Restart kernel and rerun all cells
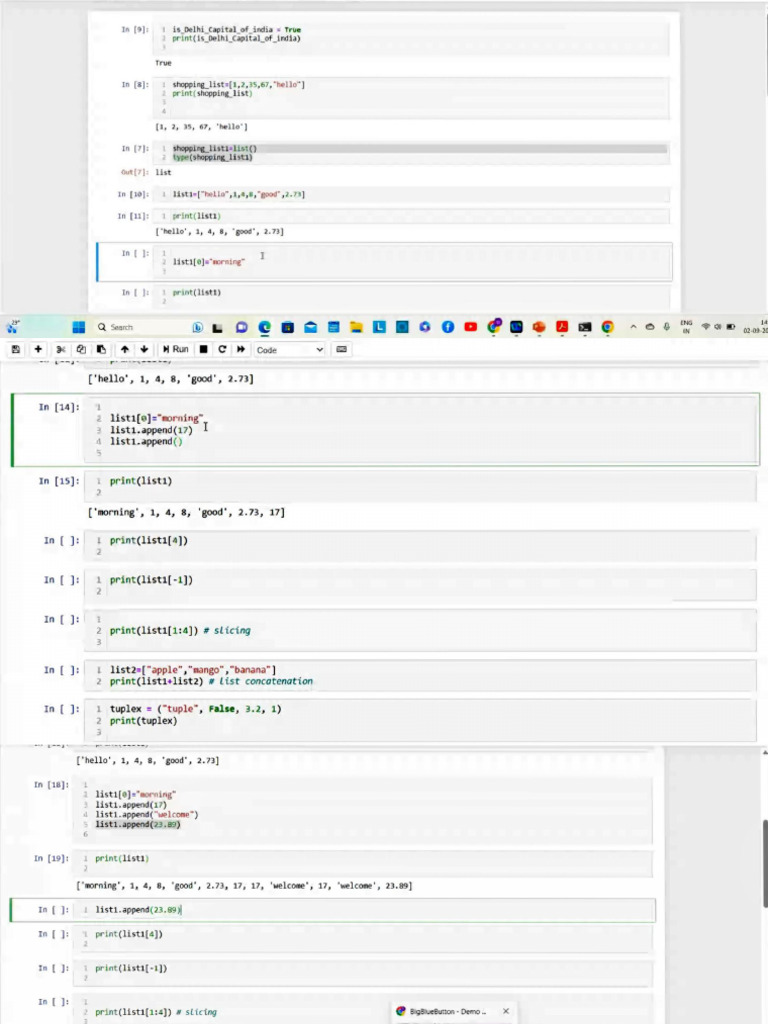This screenshot has width=768, height=1024. coord(241,349)
